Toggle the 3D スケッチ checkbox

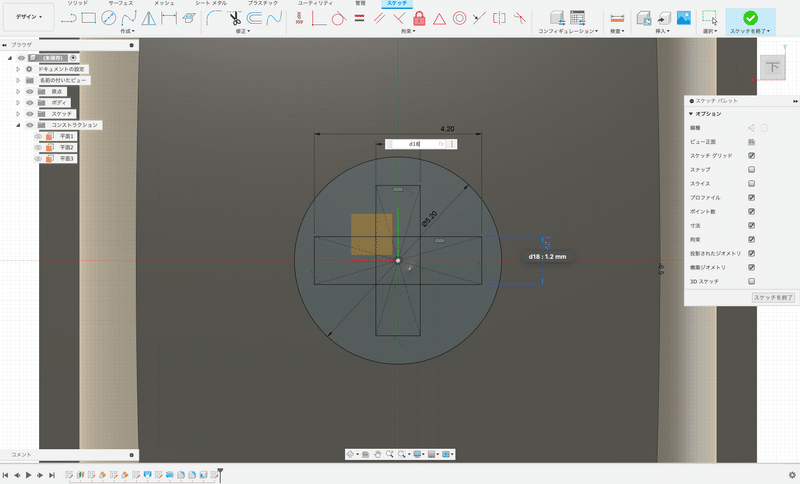(751, 281)
